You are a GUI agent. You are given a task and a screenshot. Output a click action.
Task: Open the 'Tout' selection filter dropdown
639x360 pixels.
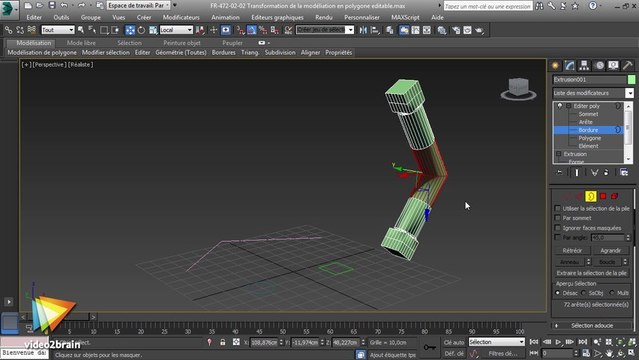58,30
